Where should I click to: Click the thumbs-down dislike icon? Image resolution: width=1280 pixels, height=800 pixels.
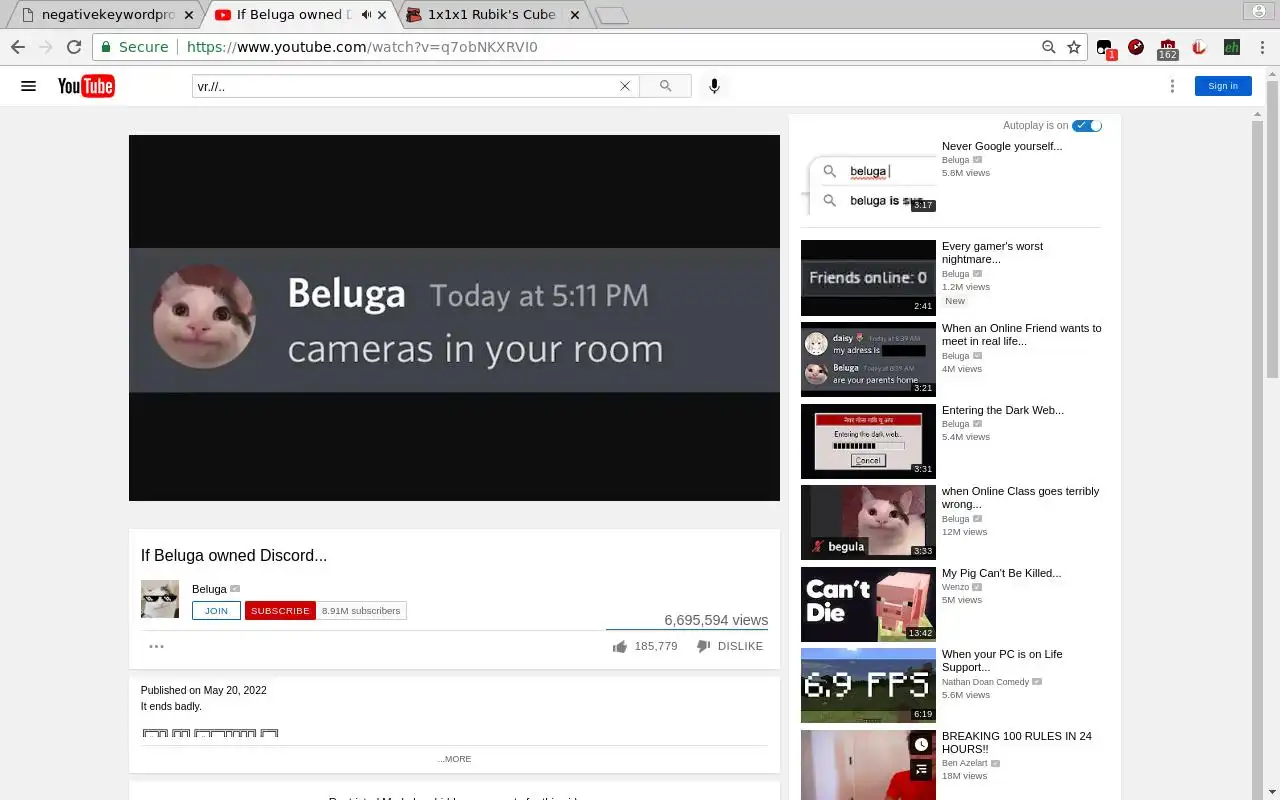[x=703, y=647]
